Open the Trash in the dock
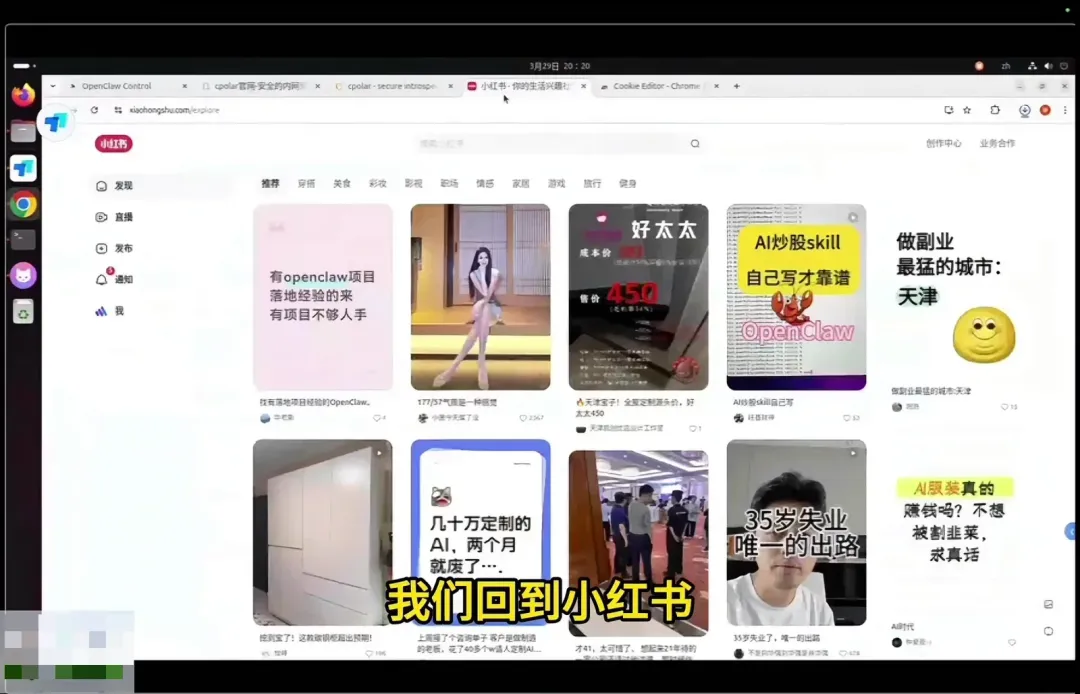The width and height of the screenshot is (1080, 694). 23,312
